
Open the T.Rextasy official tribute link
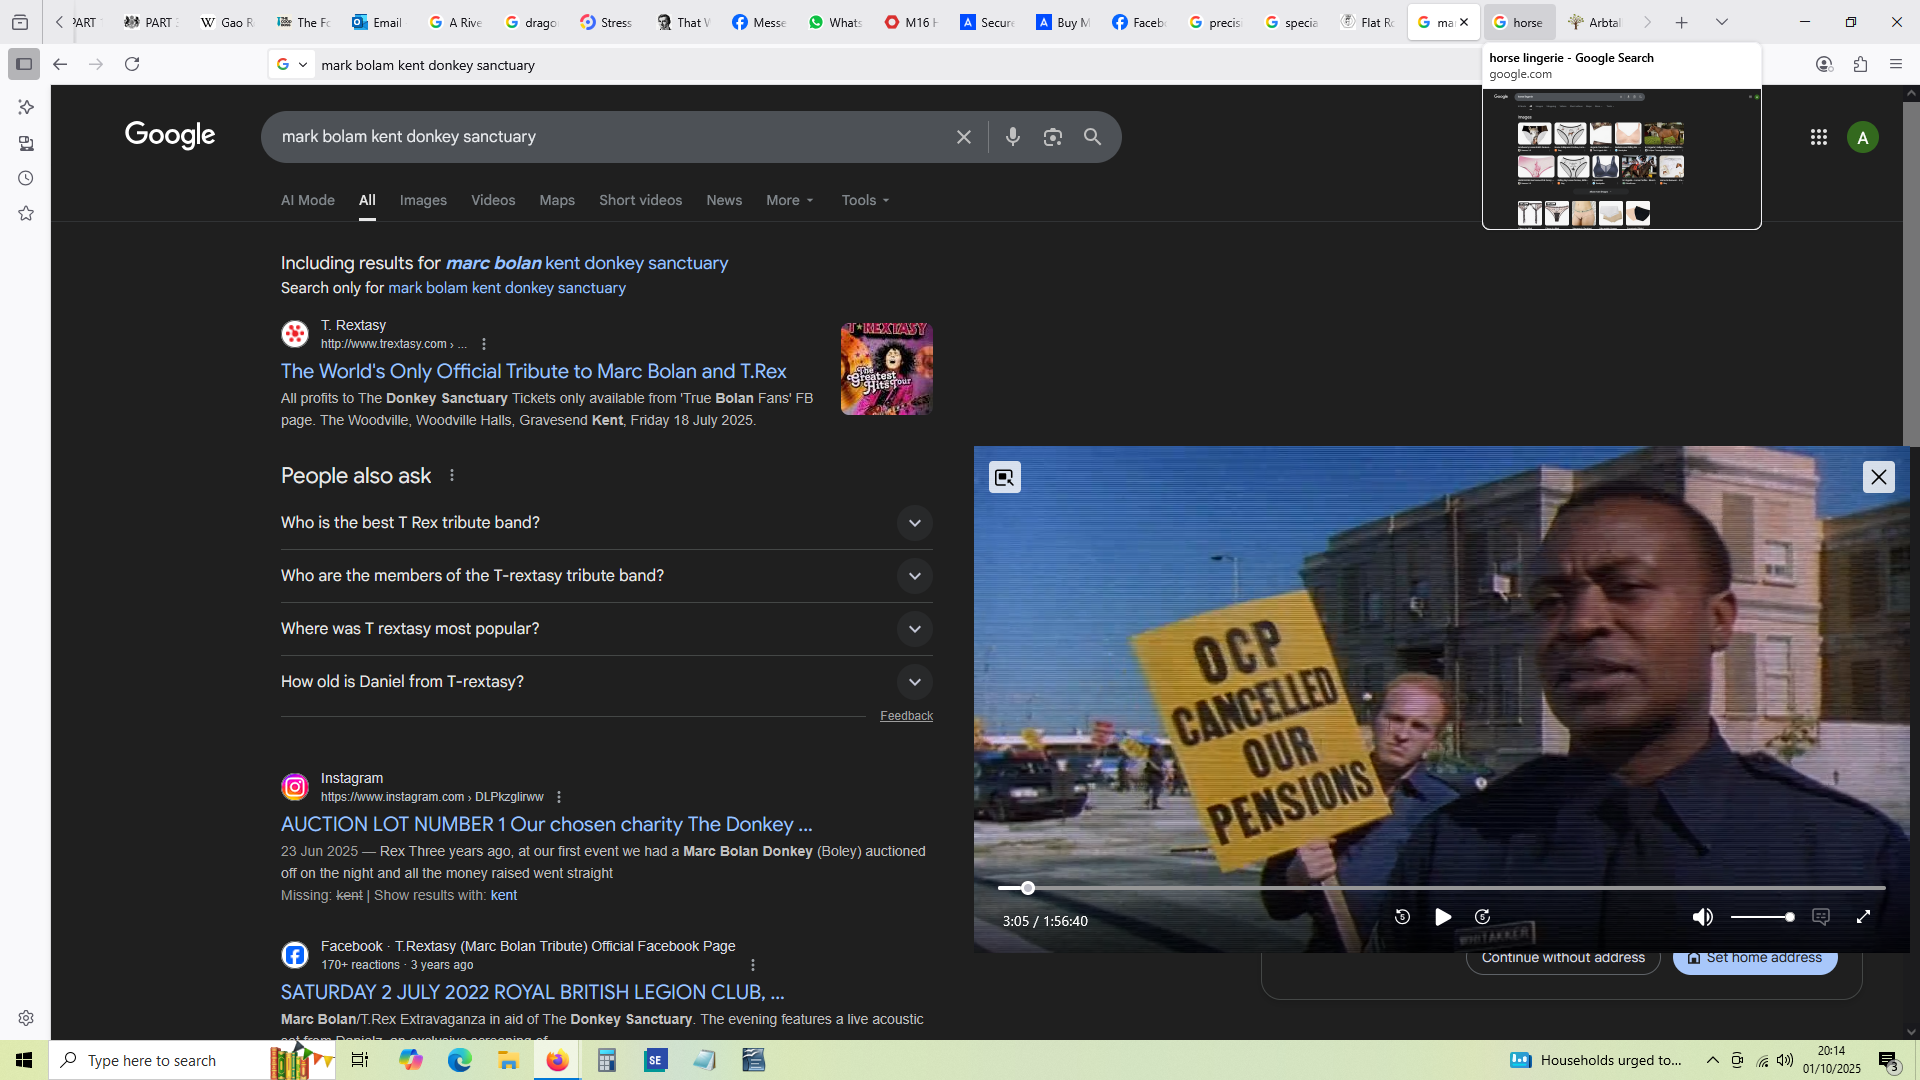pyautogui.click(x=533, y=371)
